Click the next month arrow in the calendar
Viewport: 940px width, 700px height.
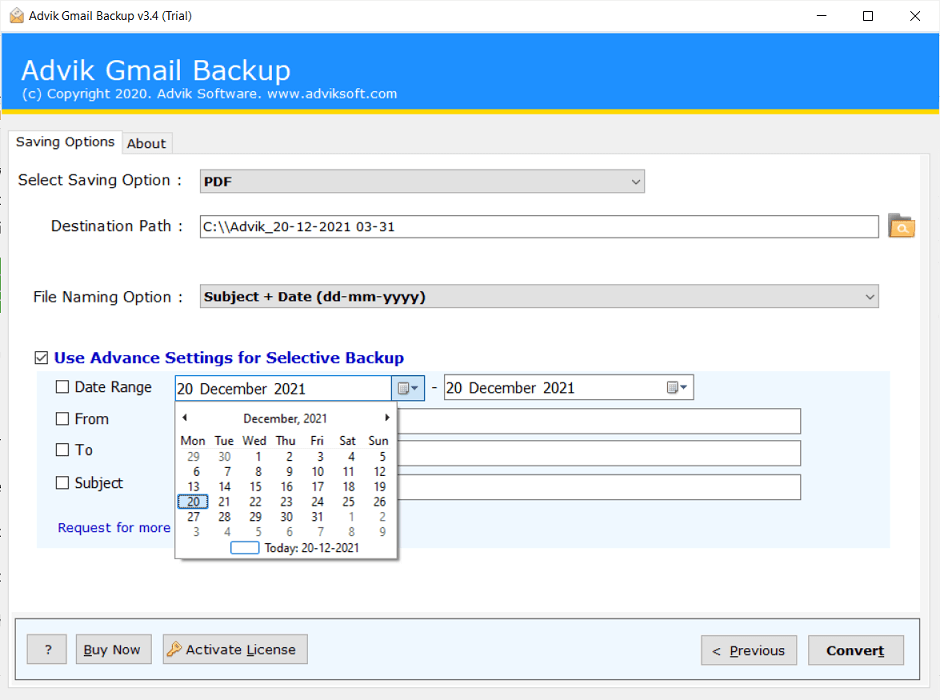tap(387, 418)
